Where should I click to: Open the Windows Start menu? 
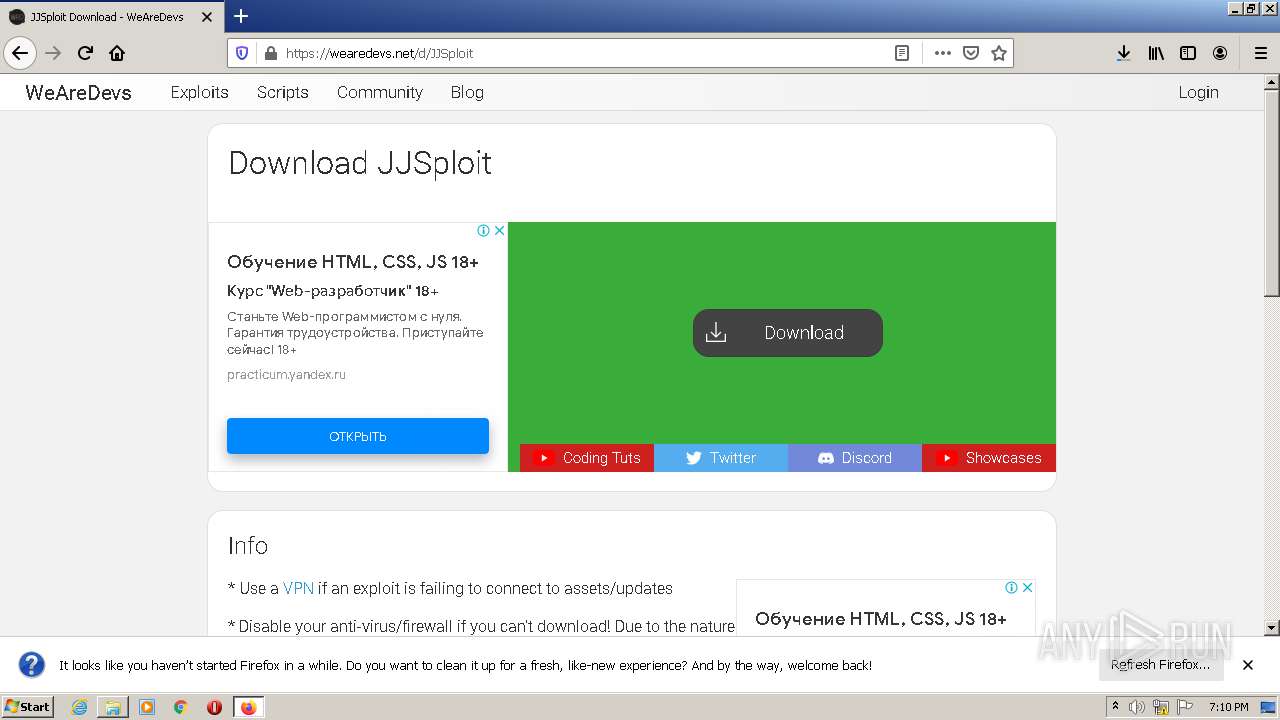[x=28, y=706]
